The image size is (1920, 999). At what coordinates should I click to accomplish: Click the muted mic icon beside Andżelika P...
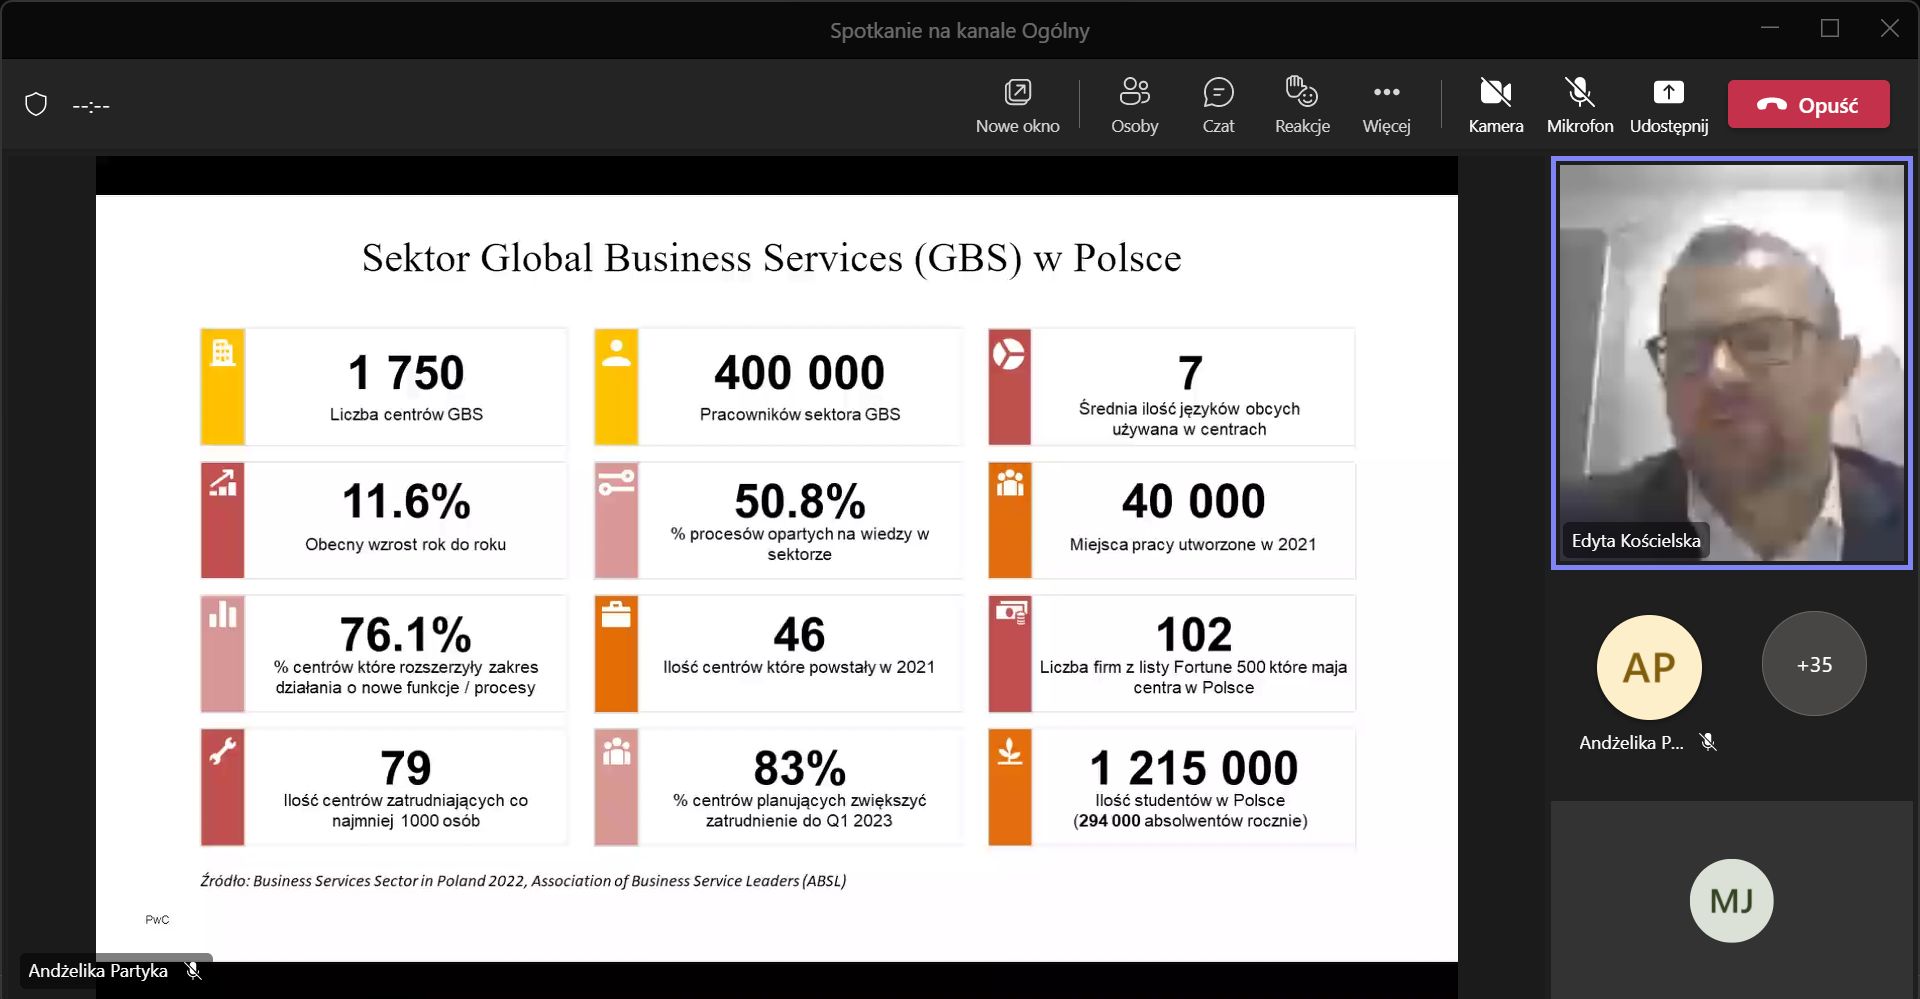coord(1708,742)
